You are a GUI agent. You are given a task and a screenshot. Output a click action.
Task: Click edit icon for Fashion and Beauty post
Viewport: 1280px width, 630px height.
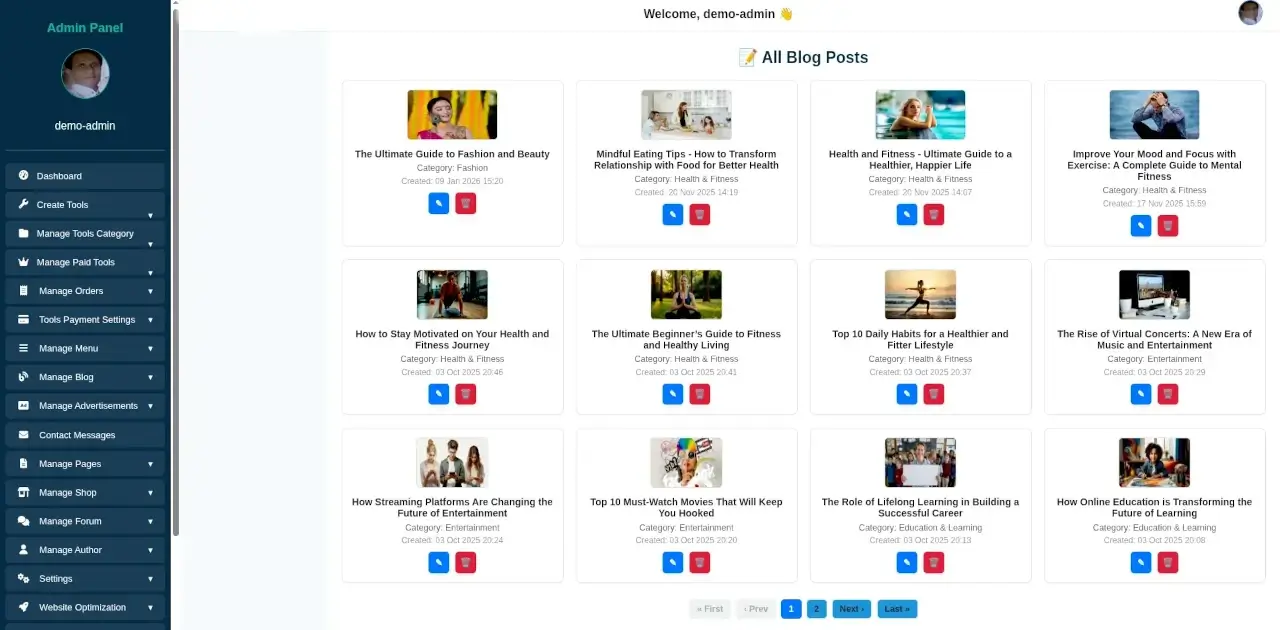pyautogui.click(x=438, y=204)
